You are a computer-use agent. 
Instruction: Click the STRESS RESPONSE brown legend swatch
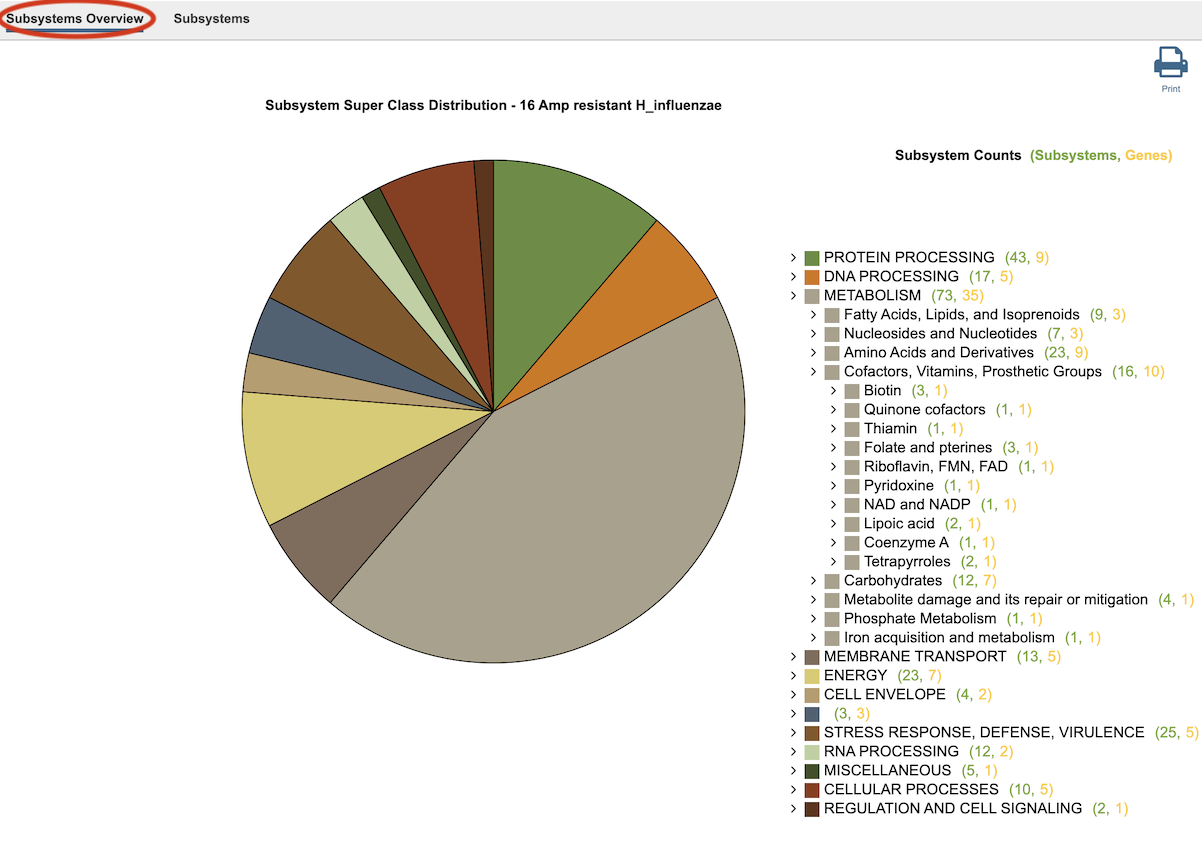pos(812,733)
